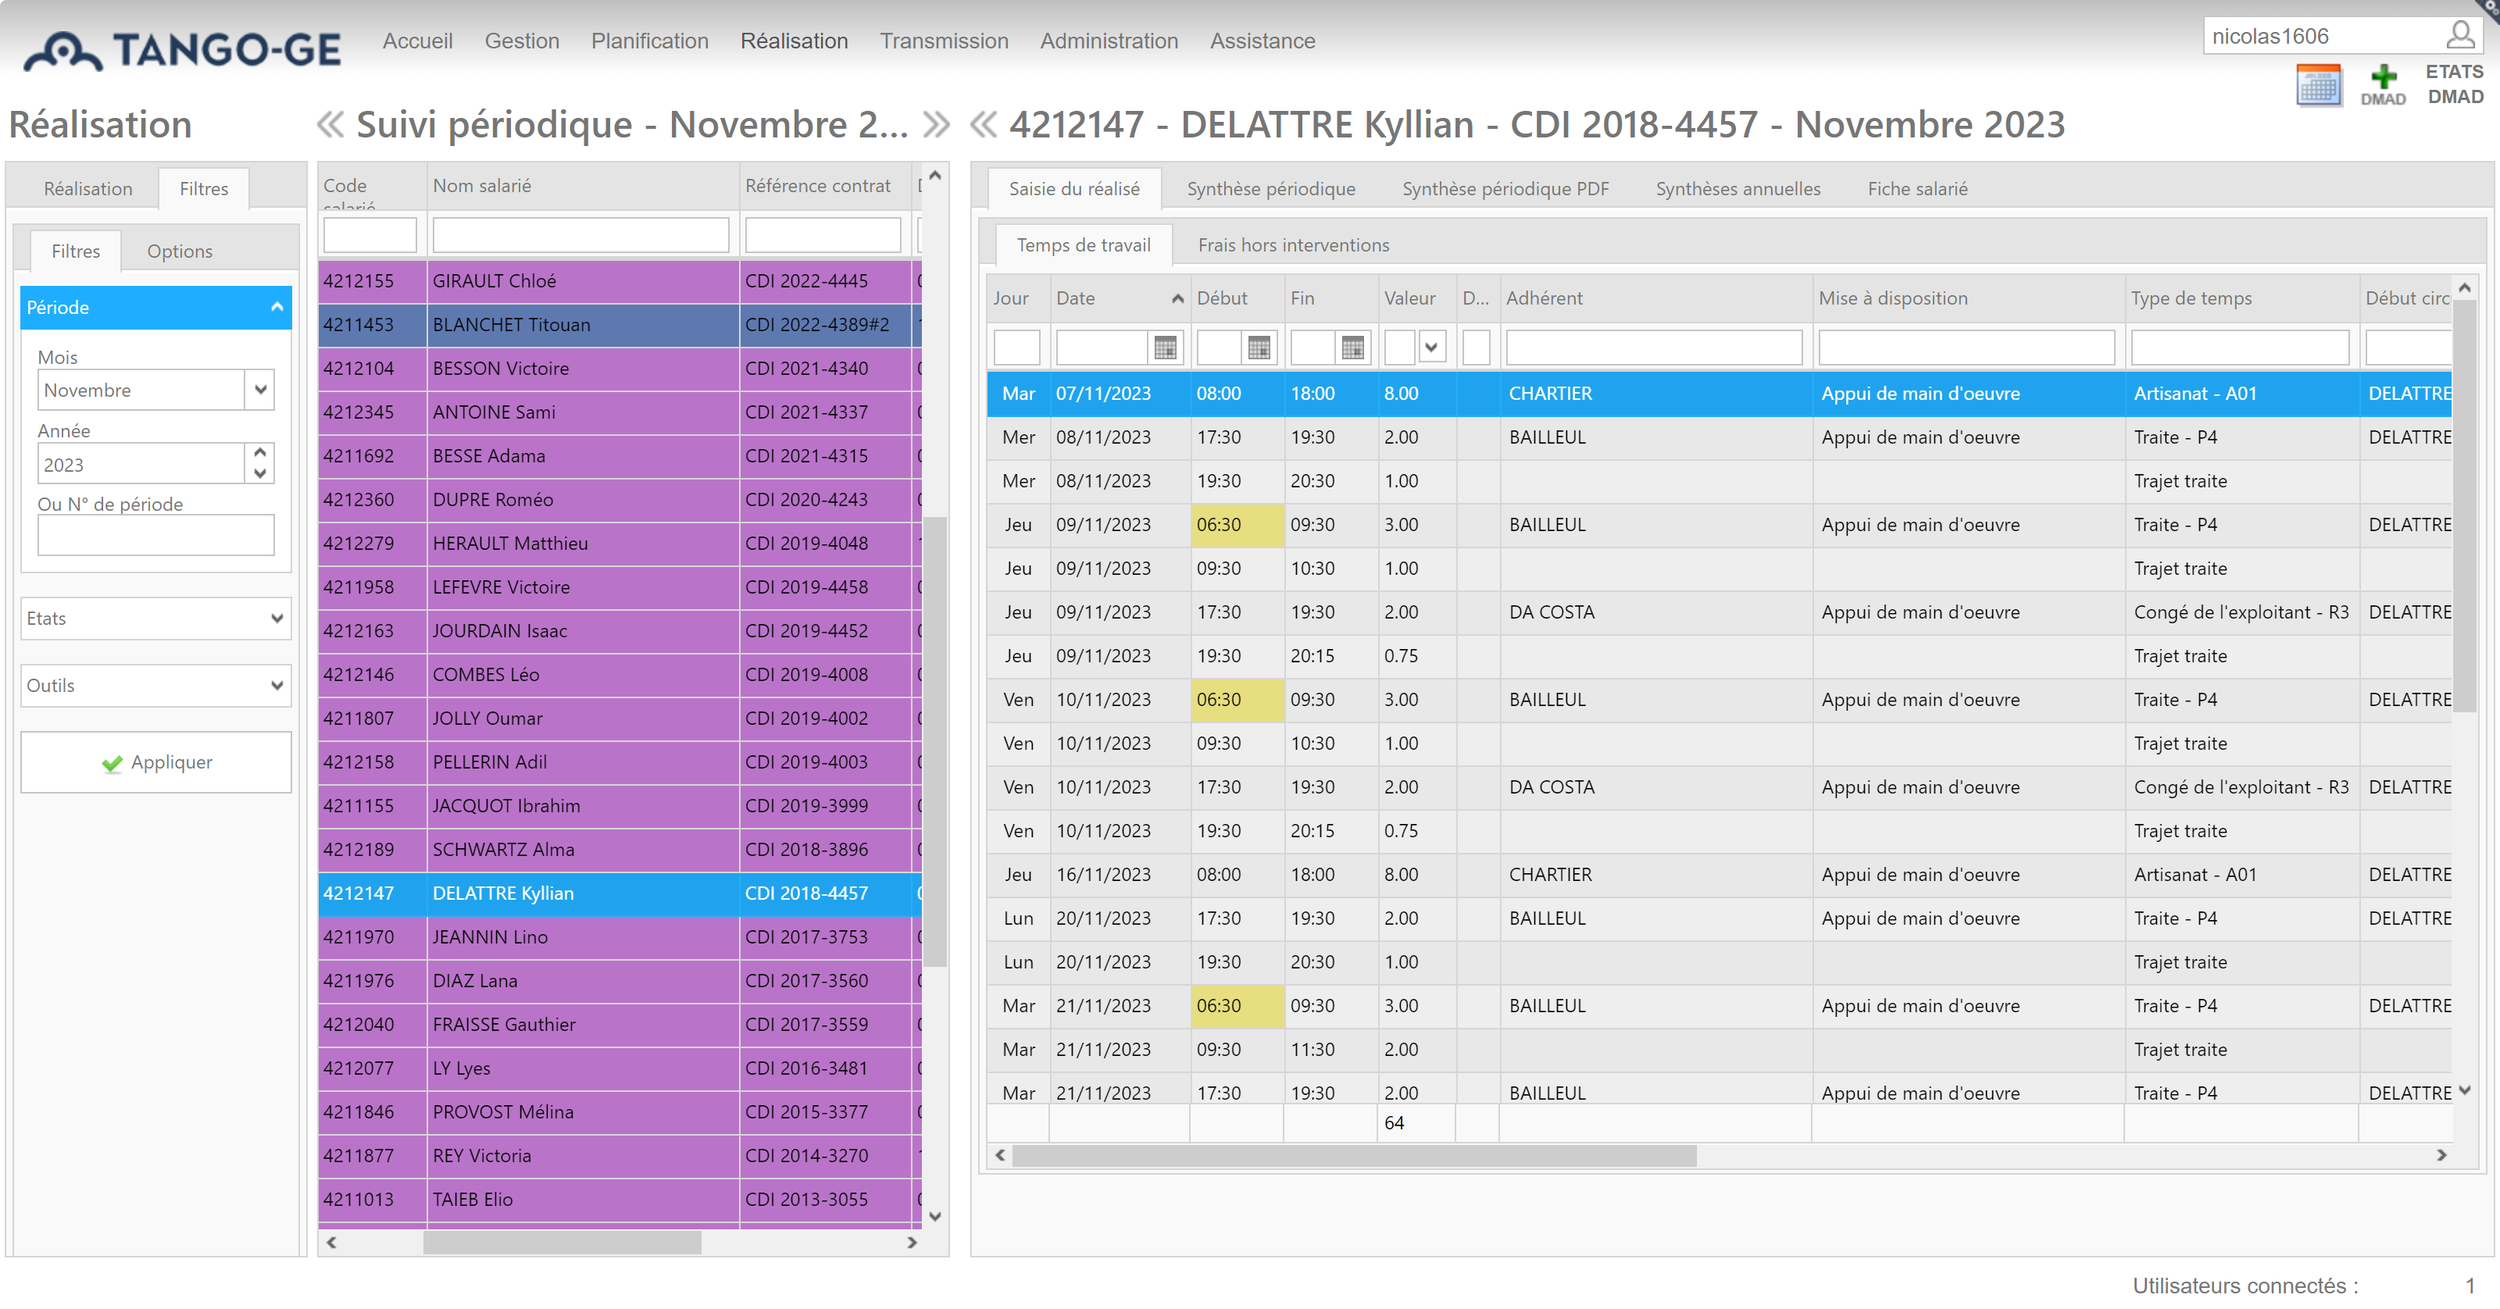Open the Début filter picker icon
2500x1309 pixels.
(x=1259, y=348)
